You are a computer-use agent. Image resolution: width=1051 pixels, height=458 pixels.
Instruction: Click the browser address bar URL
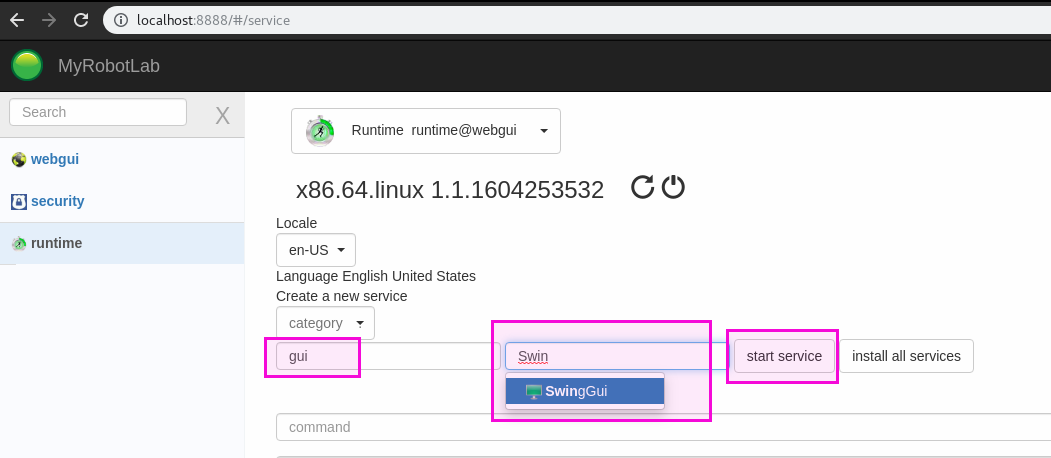point(213,20)
